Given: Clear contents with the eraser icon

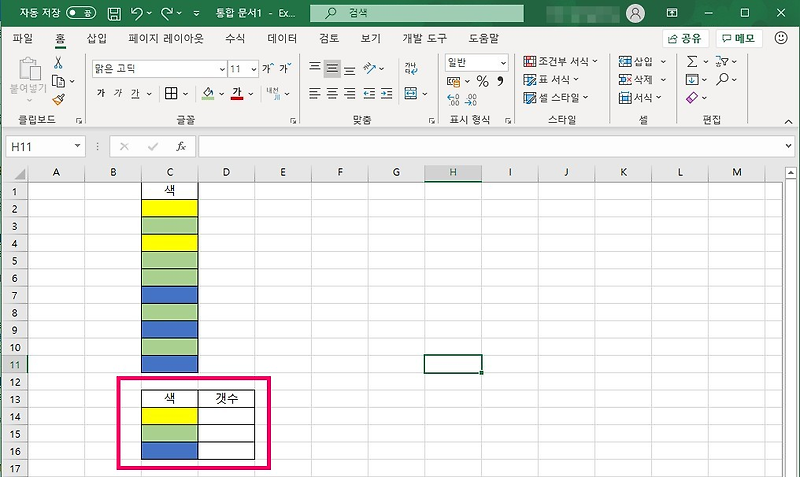Looking at the screenshot, I should 692,97.
